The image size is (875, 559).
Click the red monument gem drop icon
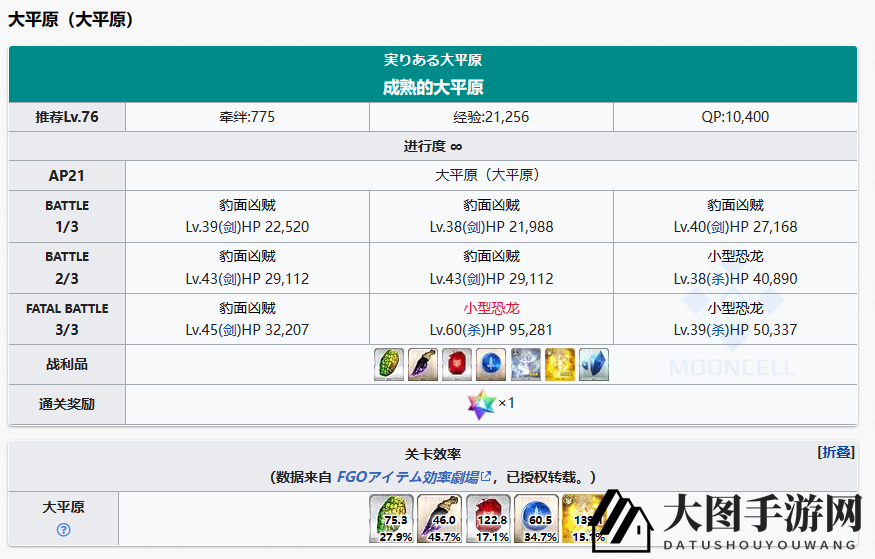(458, 365)
